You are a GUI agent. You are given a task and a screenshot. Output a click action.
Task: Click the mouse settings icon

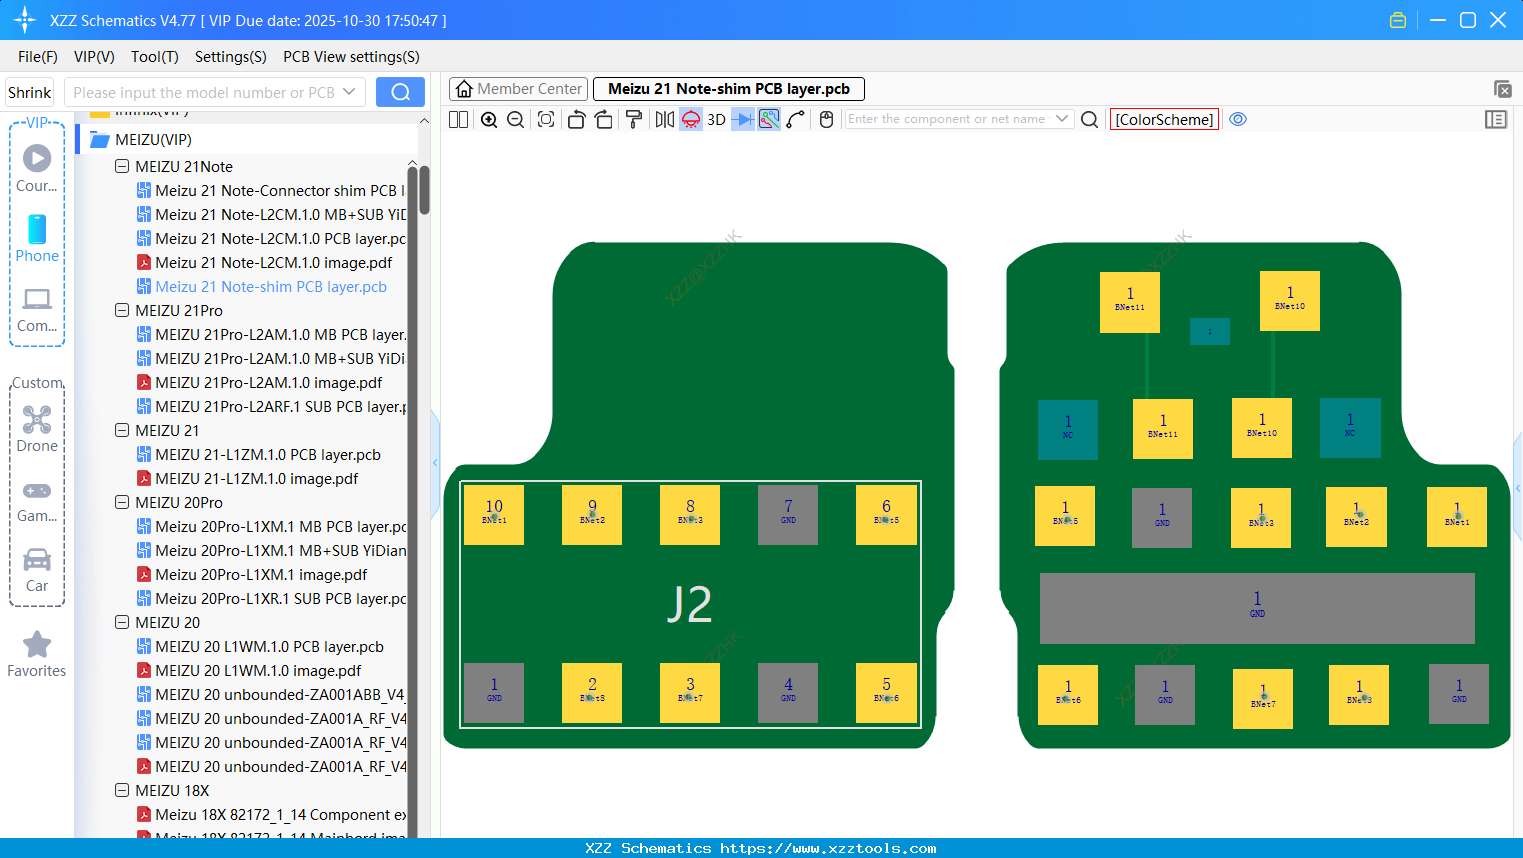click(x=826, y=119)
